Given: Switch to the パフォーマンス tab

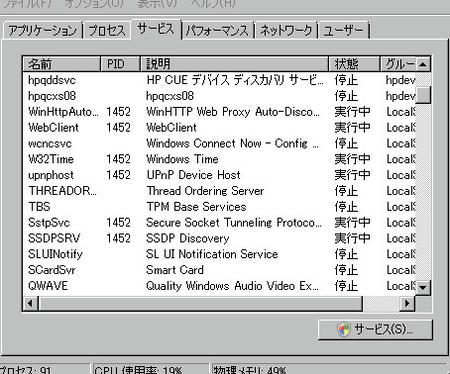Looking at the screenshot, I should tap(217, 31).
